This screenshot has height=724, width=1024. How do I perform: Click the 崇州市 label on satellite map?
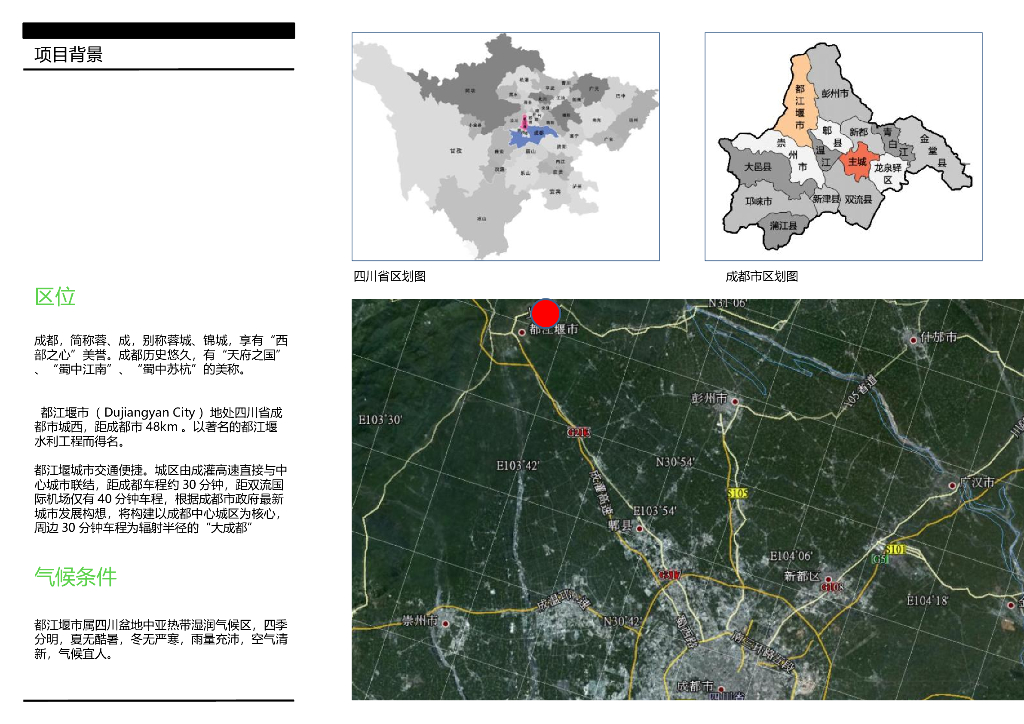pyautogui.click(x=420, y=620)
